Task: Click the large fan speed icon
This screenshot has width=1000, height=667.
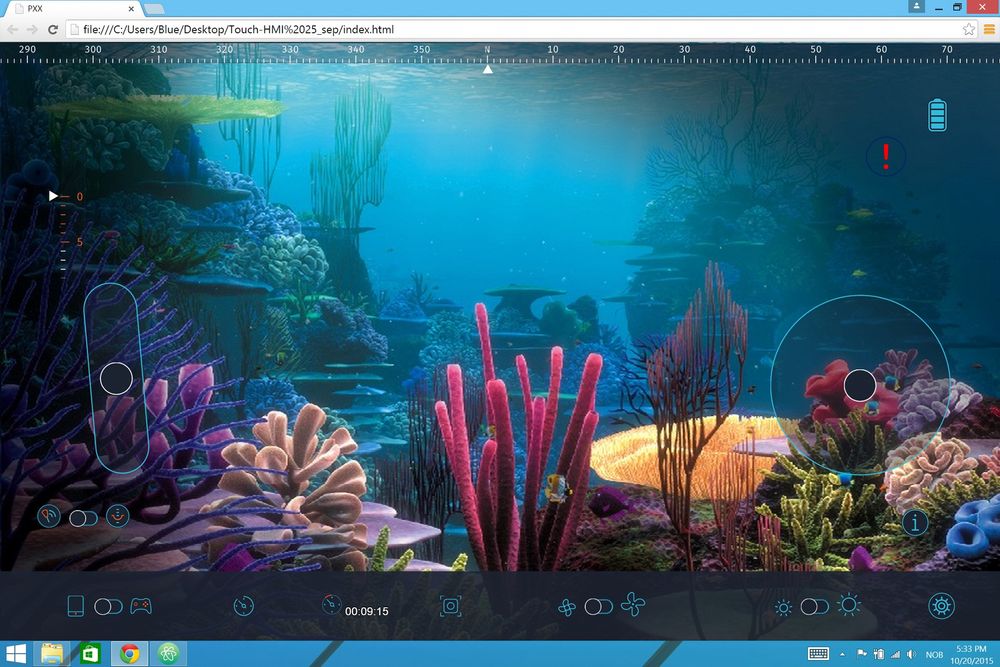Action: pos(633,605)
